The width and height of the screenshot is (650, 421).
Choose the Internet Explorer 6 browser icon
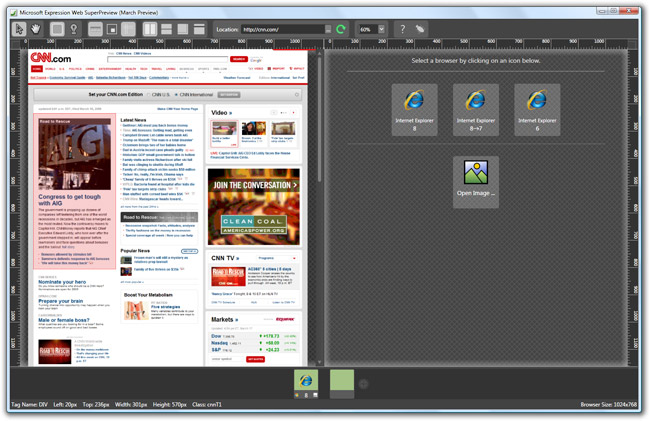pos(537,110)
